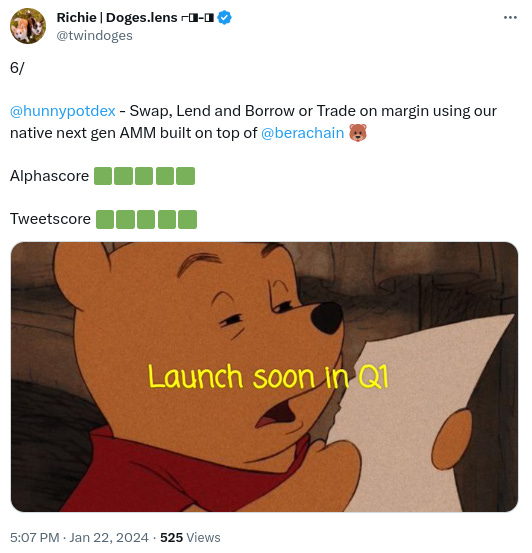This screenshot has width=532, height=553.
Task: Click the twin dogs profile avatar
Action: [28, 26]
